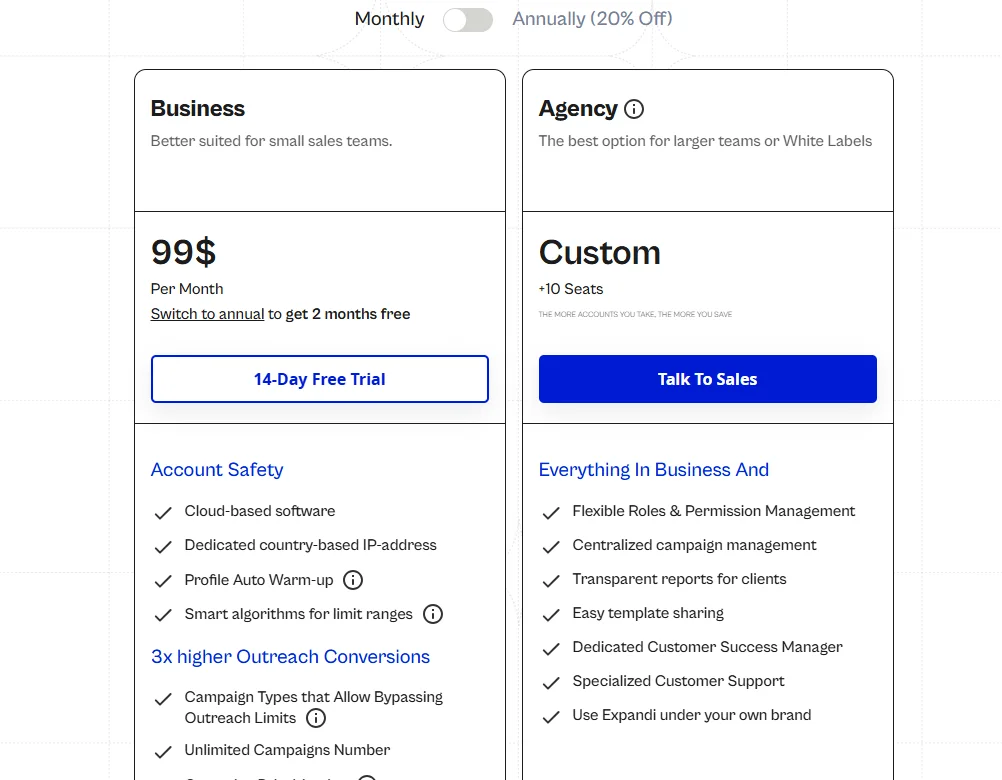
Task: Click the 3x higher Outreach Conversions heading
Action: coord(291,656)
